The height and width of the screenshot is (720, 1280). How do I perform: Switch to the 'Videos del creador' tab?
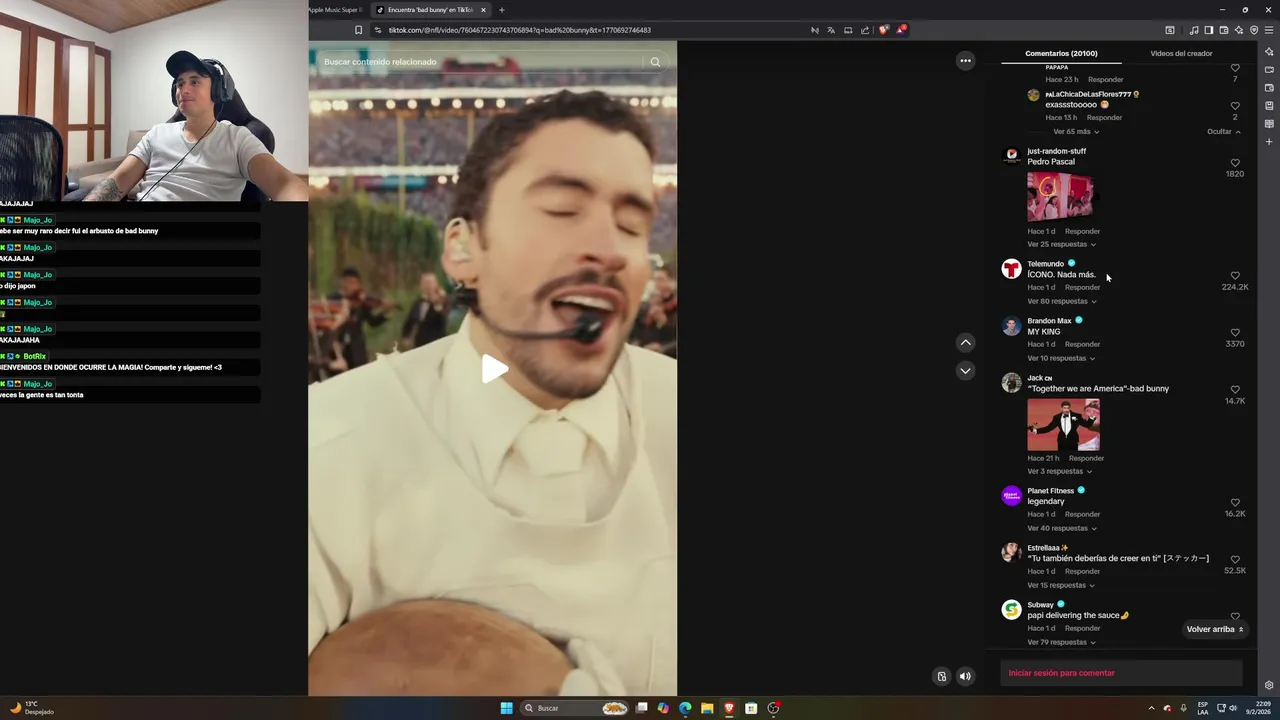(1181, 53)
